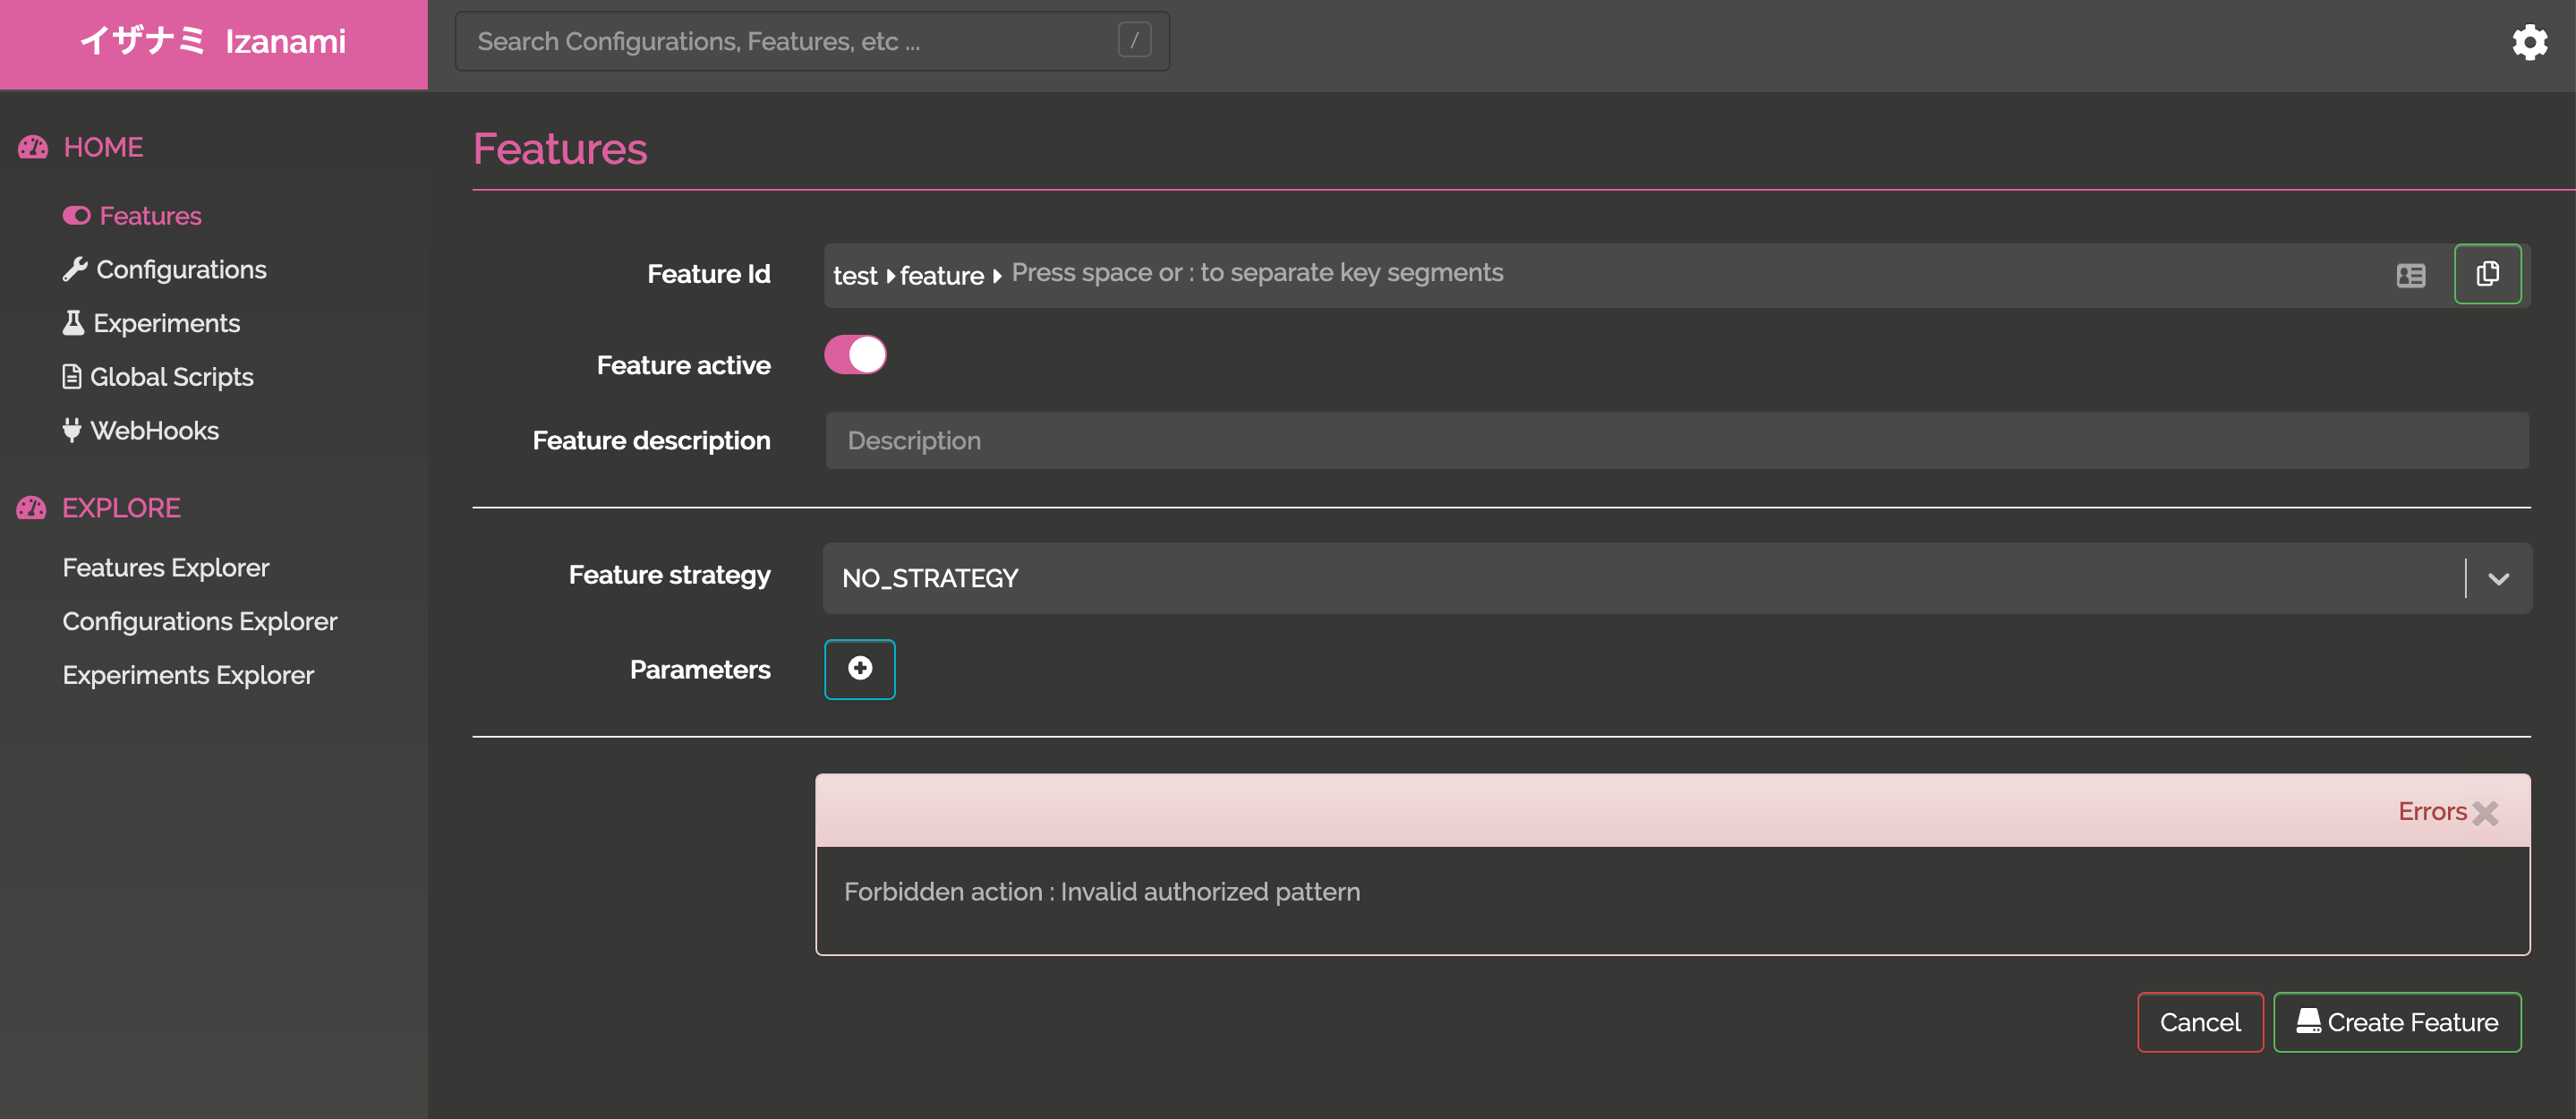
Task: Dismiss the Errors panel with the X
Action: pyautogui.click(x=2485, y=813)
